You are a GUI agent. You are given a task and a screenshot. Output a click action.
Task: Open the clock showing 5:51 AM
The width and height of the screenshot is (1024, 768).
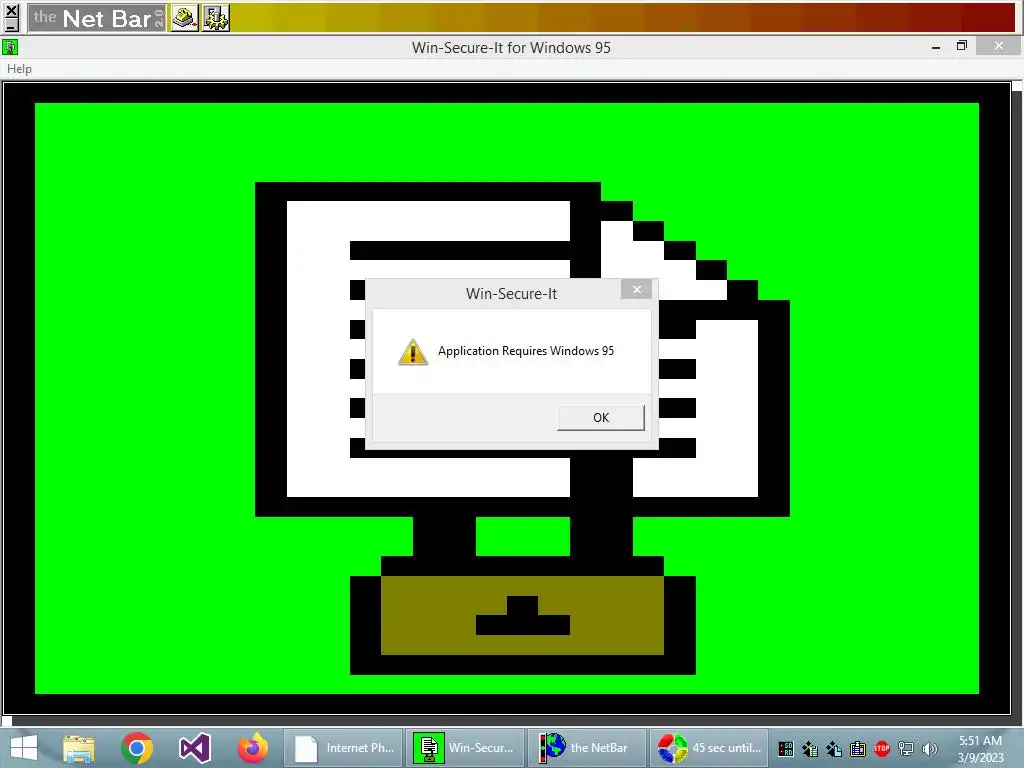pyautogui.click(x=980, y=748)
